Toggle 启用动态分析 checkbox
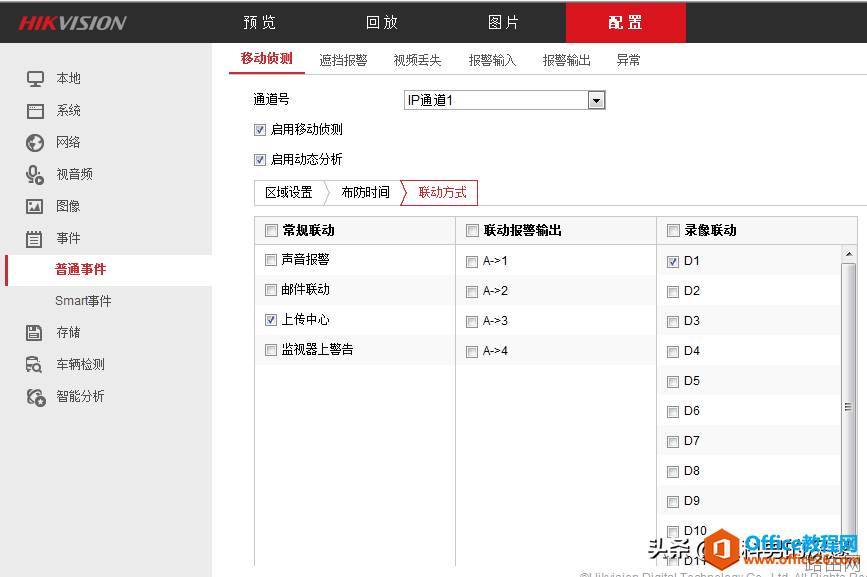This screenshot has height=577, width=867. [x=260, y=160]
